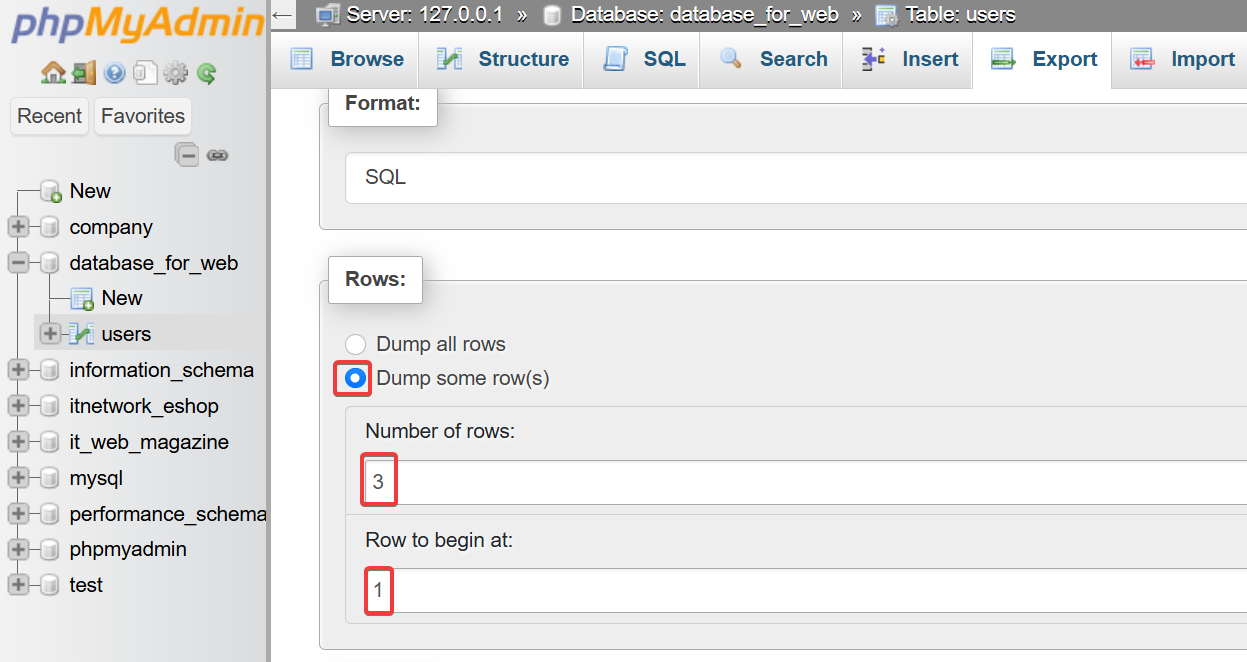Screen dimensions: 1247x662
Task: Click the Favorites button
Action: (x=143, y=116)
